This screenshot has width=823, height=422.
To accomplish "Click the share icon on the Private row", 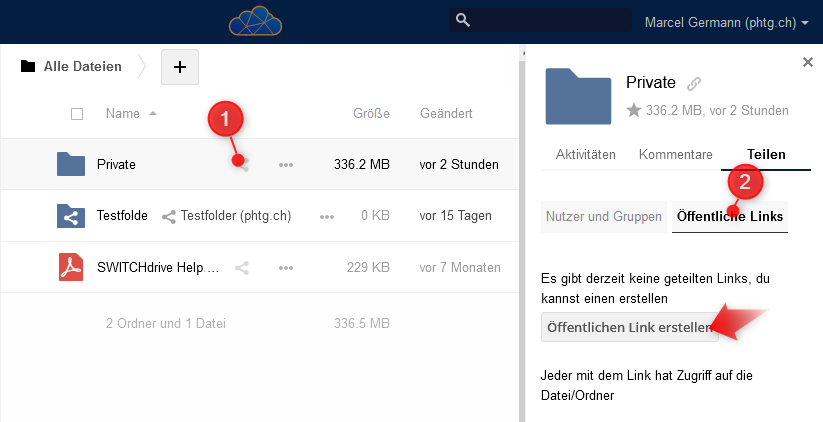I will click(242, 164).
